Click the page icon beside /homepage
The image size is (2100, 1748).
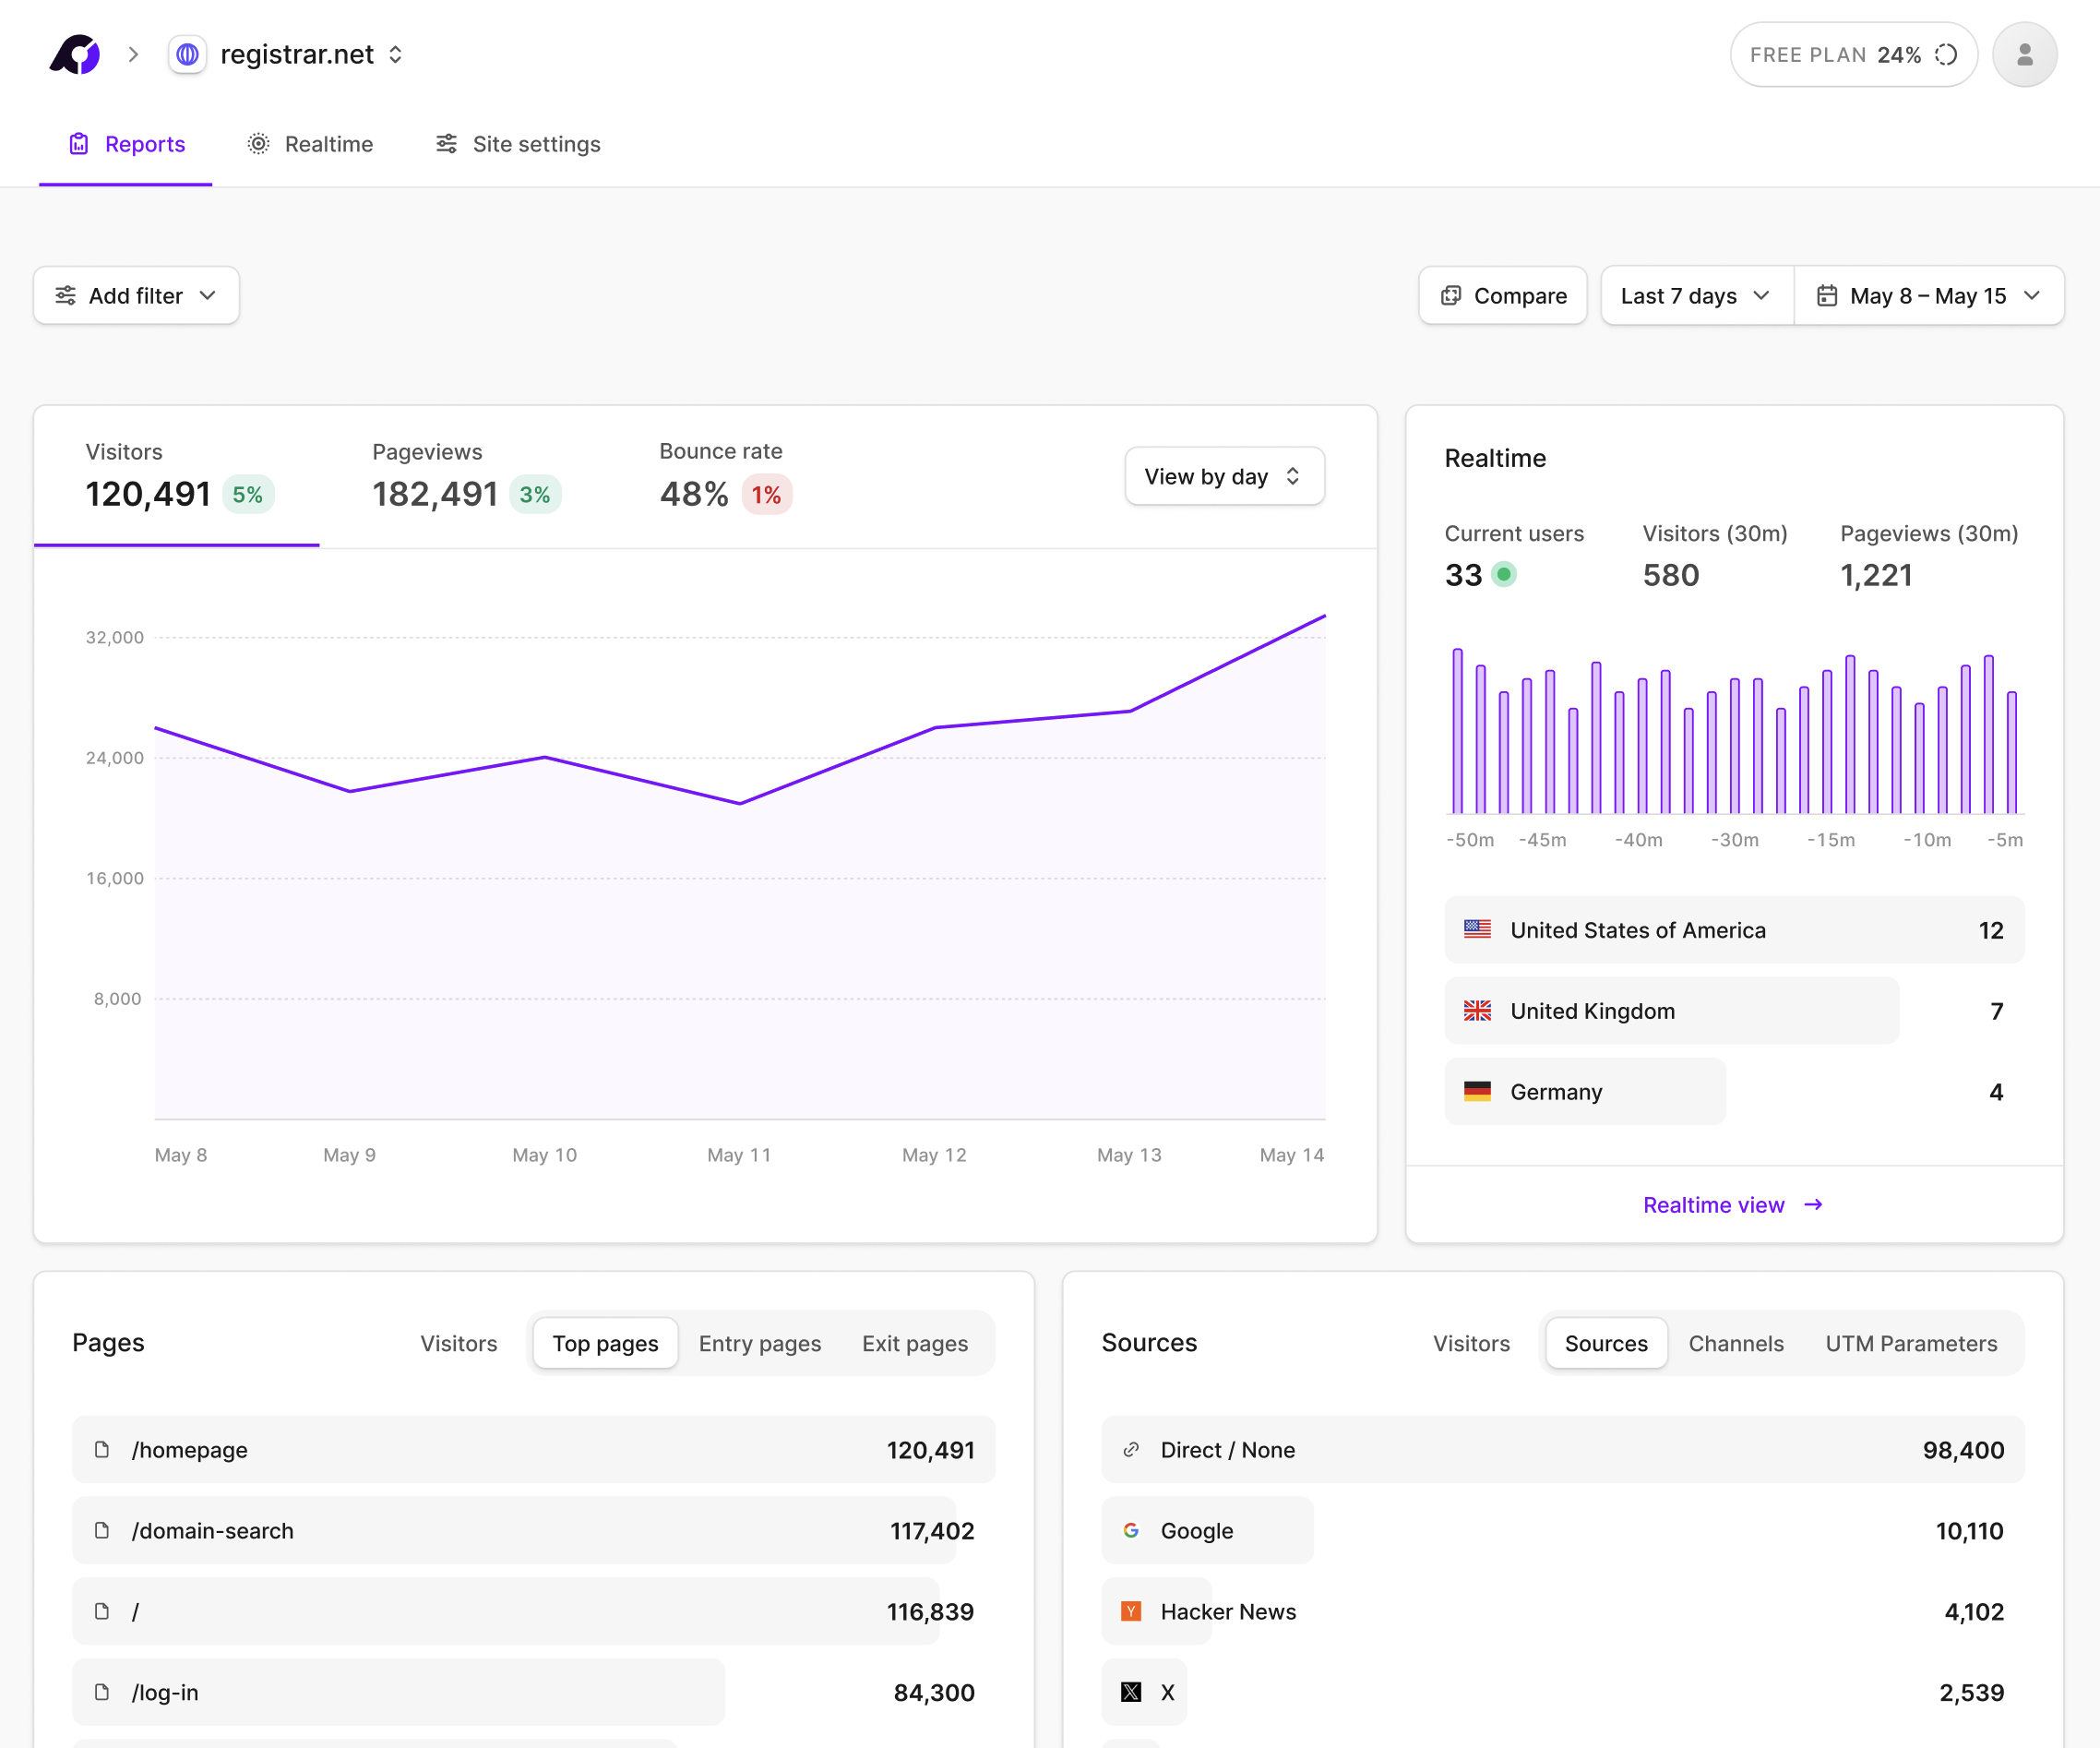coord(102,1449)
